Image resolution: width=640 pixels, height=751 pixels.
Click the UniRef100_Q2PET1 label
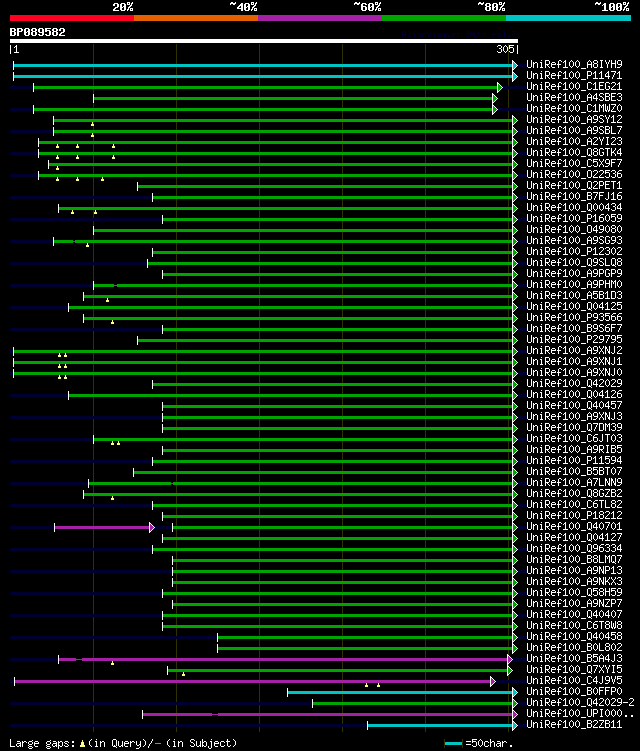coord(574,185)
